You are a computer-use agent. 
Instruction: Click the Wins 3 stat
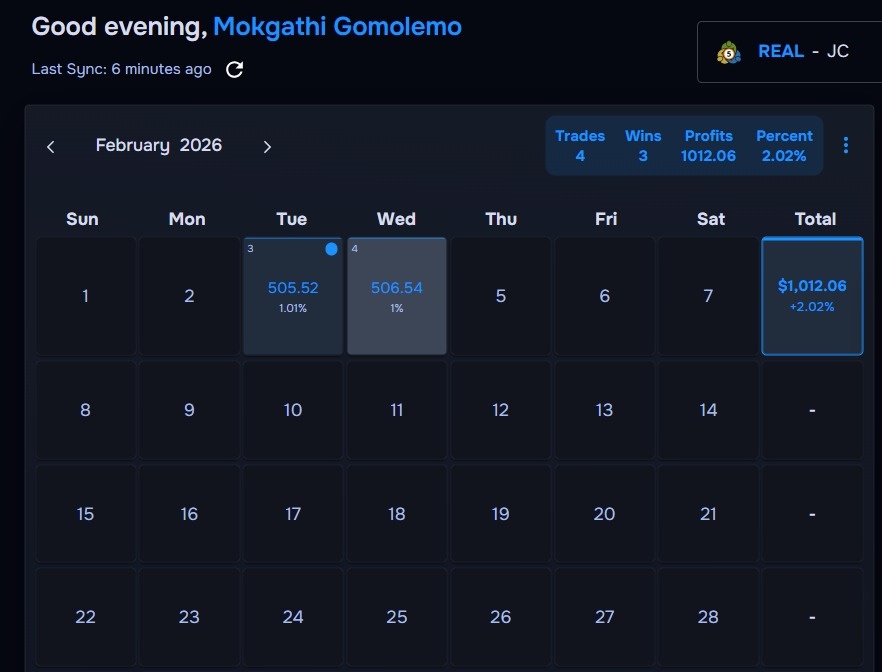[x=643, y=146]
